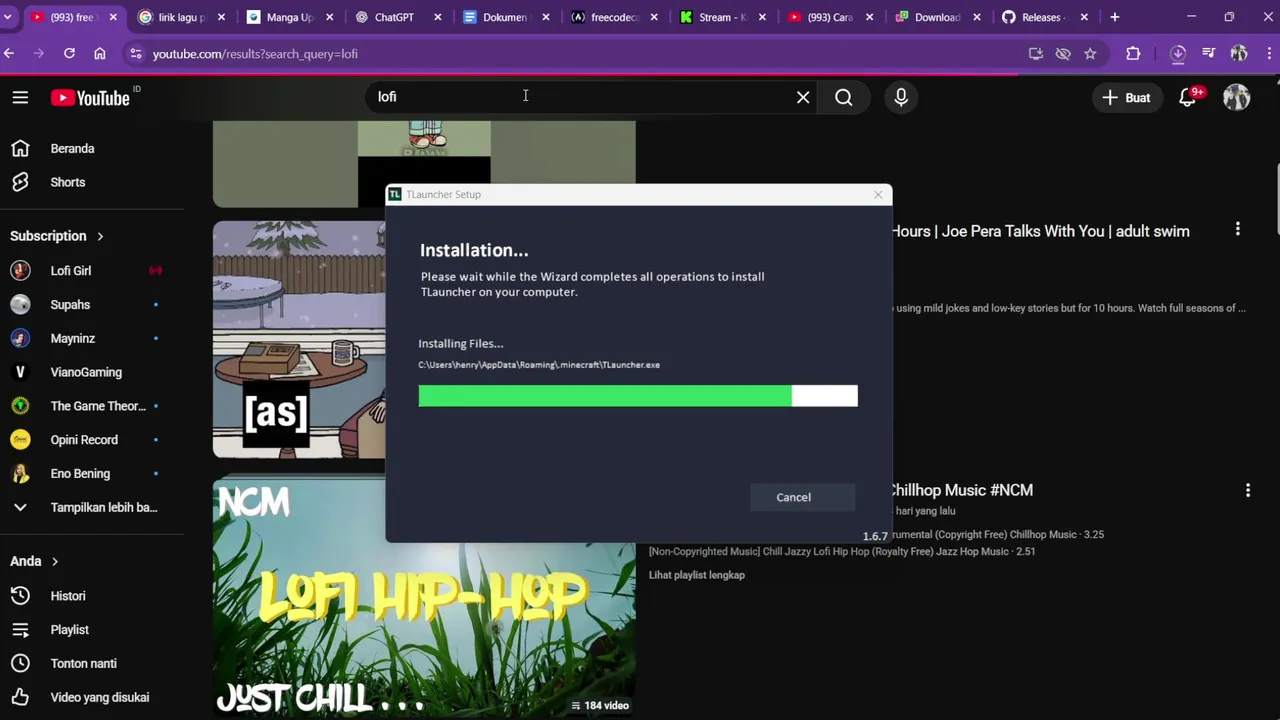Run the search with the magnifier icon

pyautogui.click(x=844, y=97)
